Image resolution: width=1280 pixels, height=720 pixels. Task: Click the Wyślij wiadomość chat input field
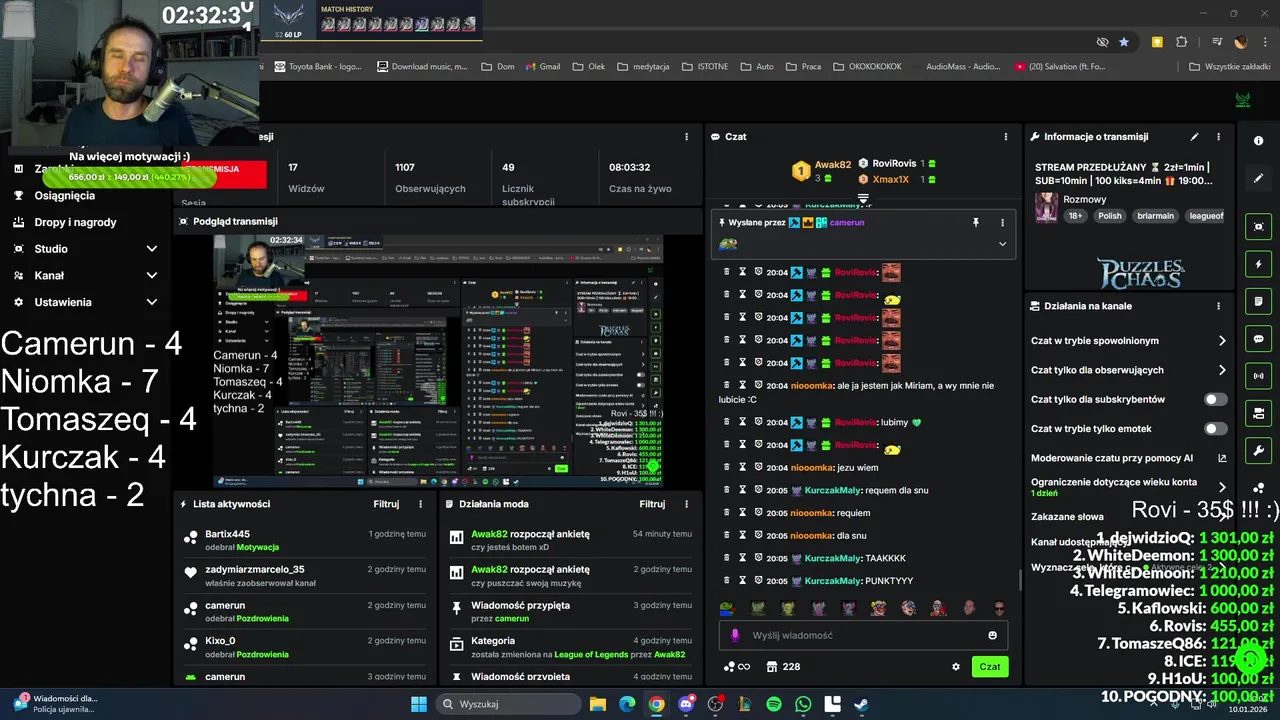pyautogui.click(x=865, y=635)
